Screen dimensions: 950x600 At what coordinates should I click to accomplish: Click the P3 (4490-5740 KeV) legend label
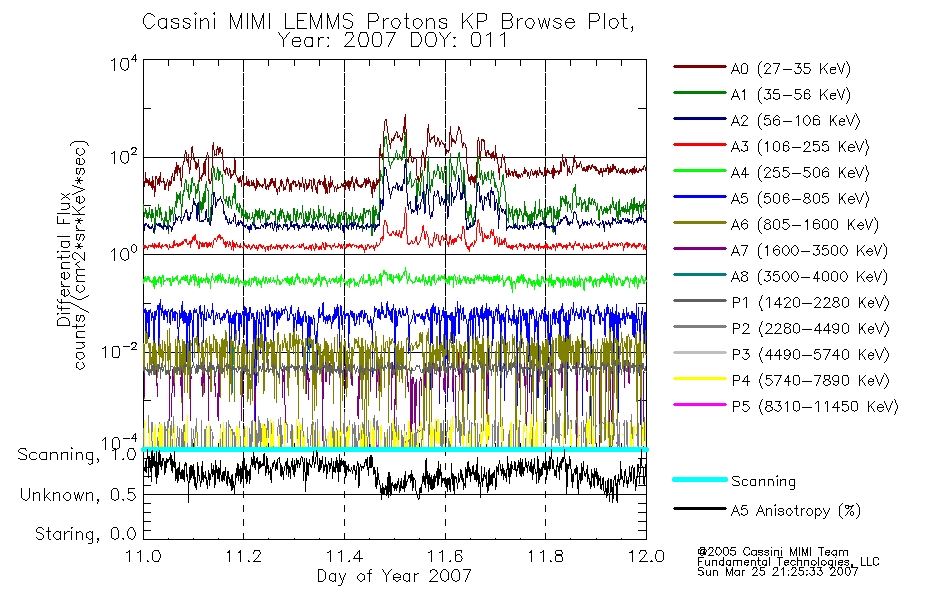pyautogui.click(x=810, y=355)
